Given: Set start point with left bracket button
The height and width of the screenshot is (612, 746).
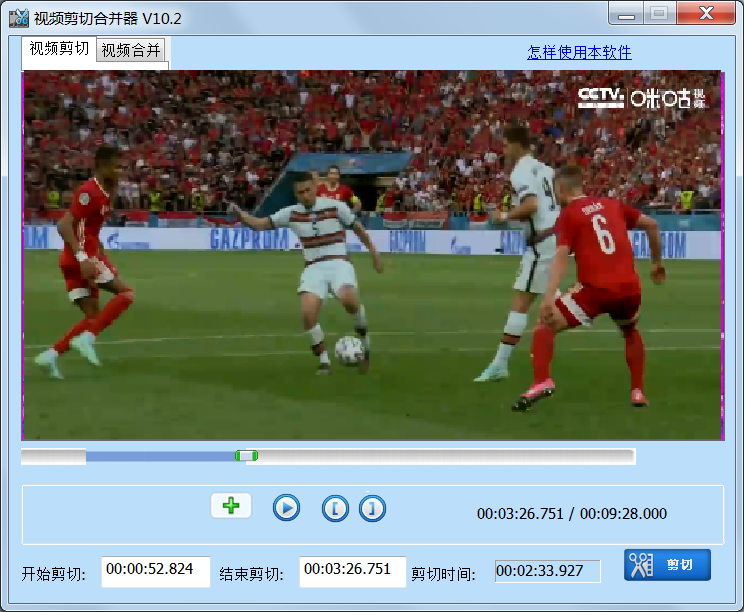Looking at the screenshot, I should point(335,508).
